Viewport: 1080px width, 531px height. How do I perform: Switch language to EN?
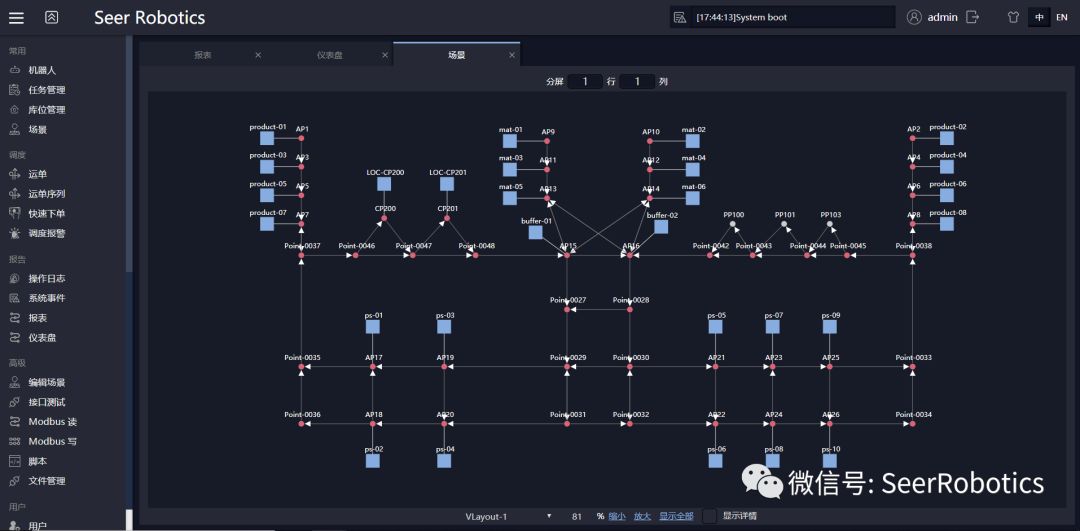pos(1061,17)
